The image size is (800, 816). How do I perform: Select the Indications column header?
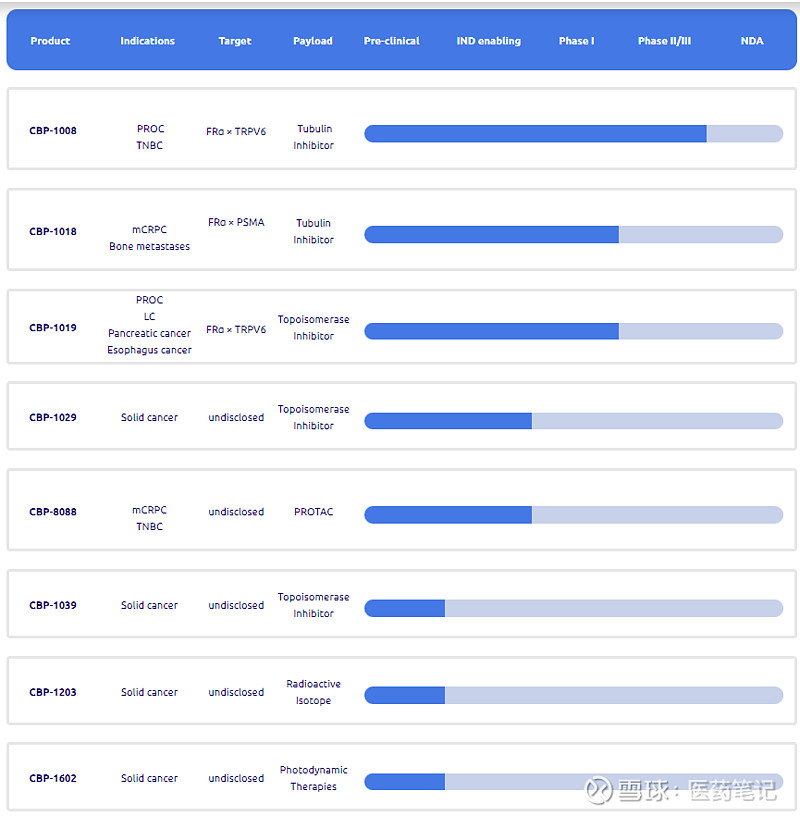tap(147, 41)
